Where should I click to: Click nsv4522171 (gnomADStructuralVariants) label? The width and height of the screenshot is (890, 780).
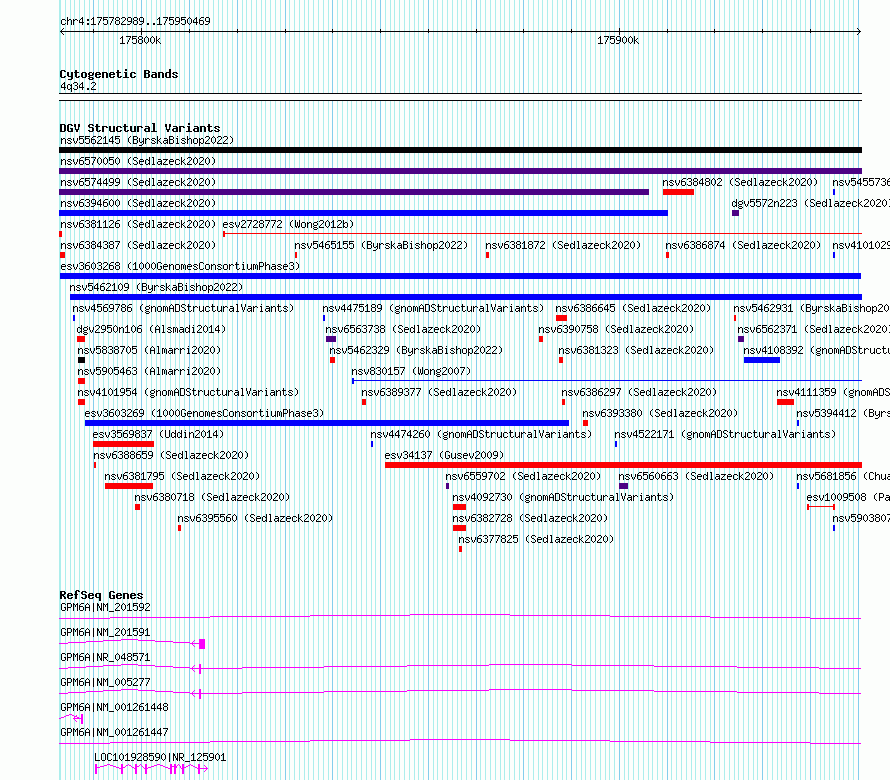[x=725, y=434]
